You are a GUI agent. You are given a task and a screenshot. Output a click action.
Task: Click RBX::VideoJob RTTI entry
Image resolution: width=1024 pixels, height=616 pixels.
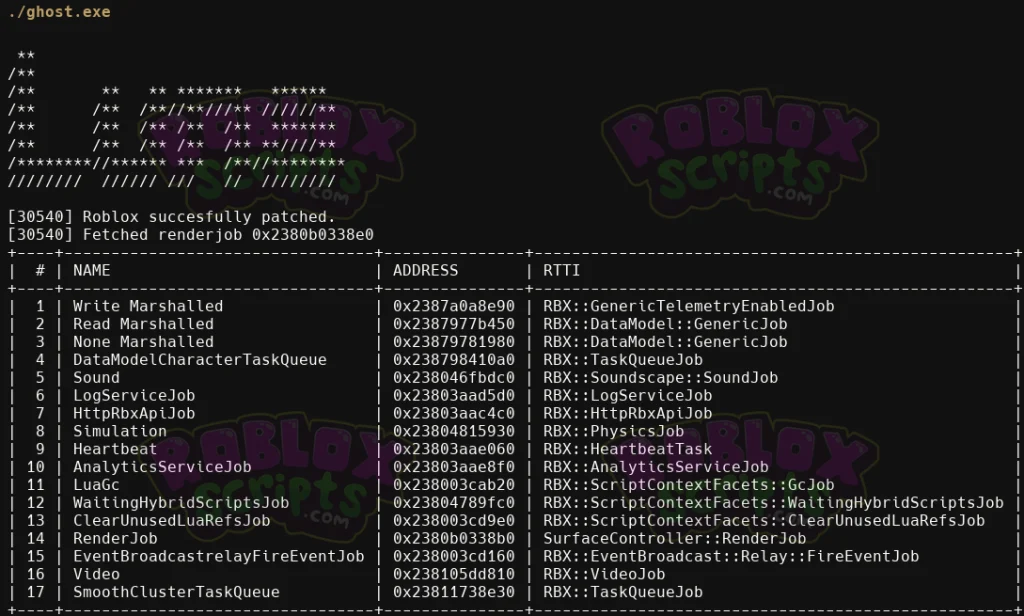(x=604, y=574)
